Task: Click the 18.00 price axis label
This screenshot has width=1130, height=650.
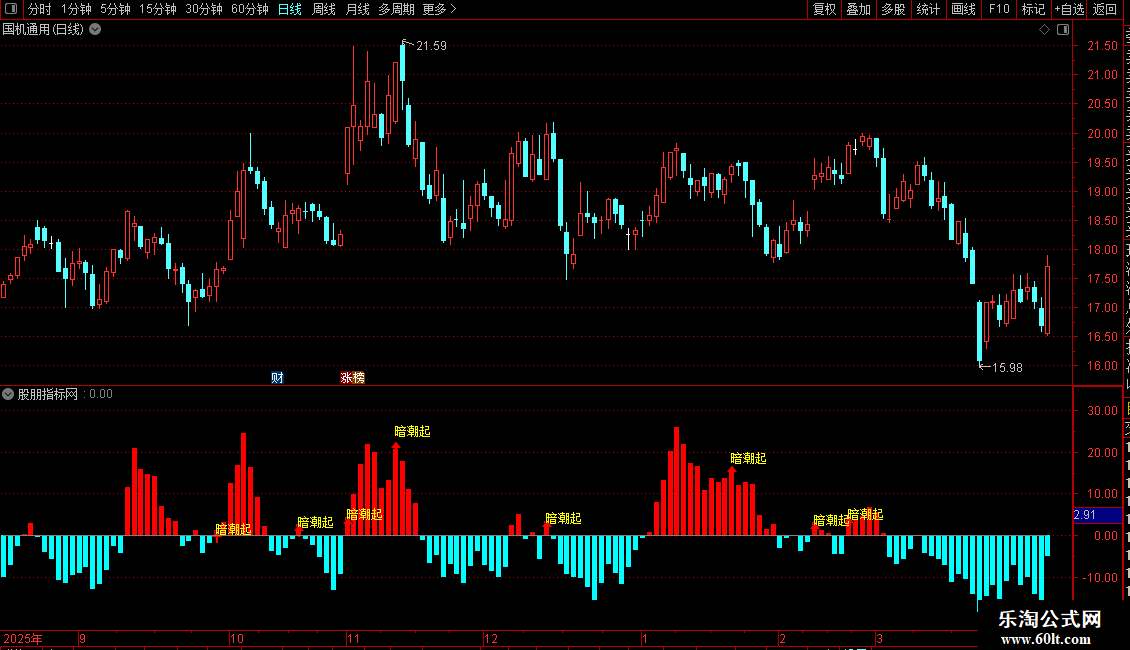Action: [1103, 250]
